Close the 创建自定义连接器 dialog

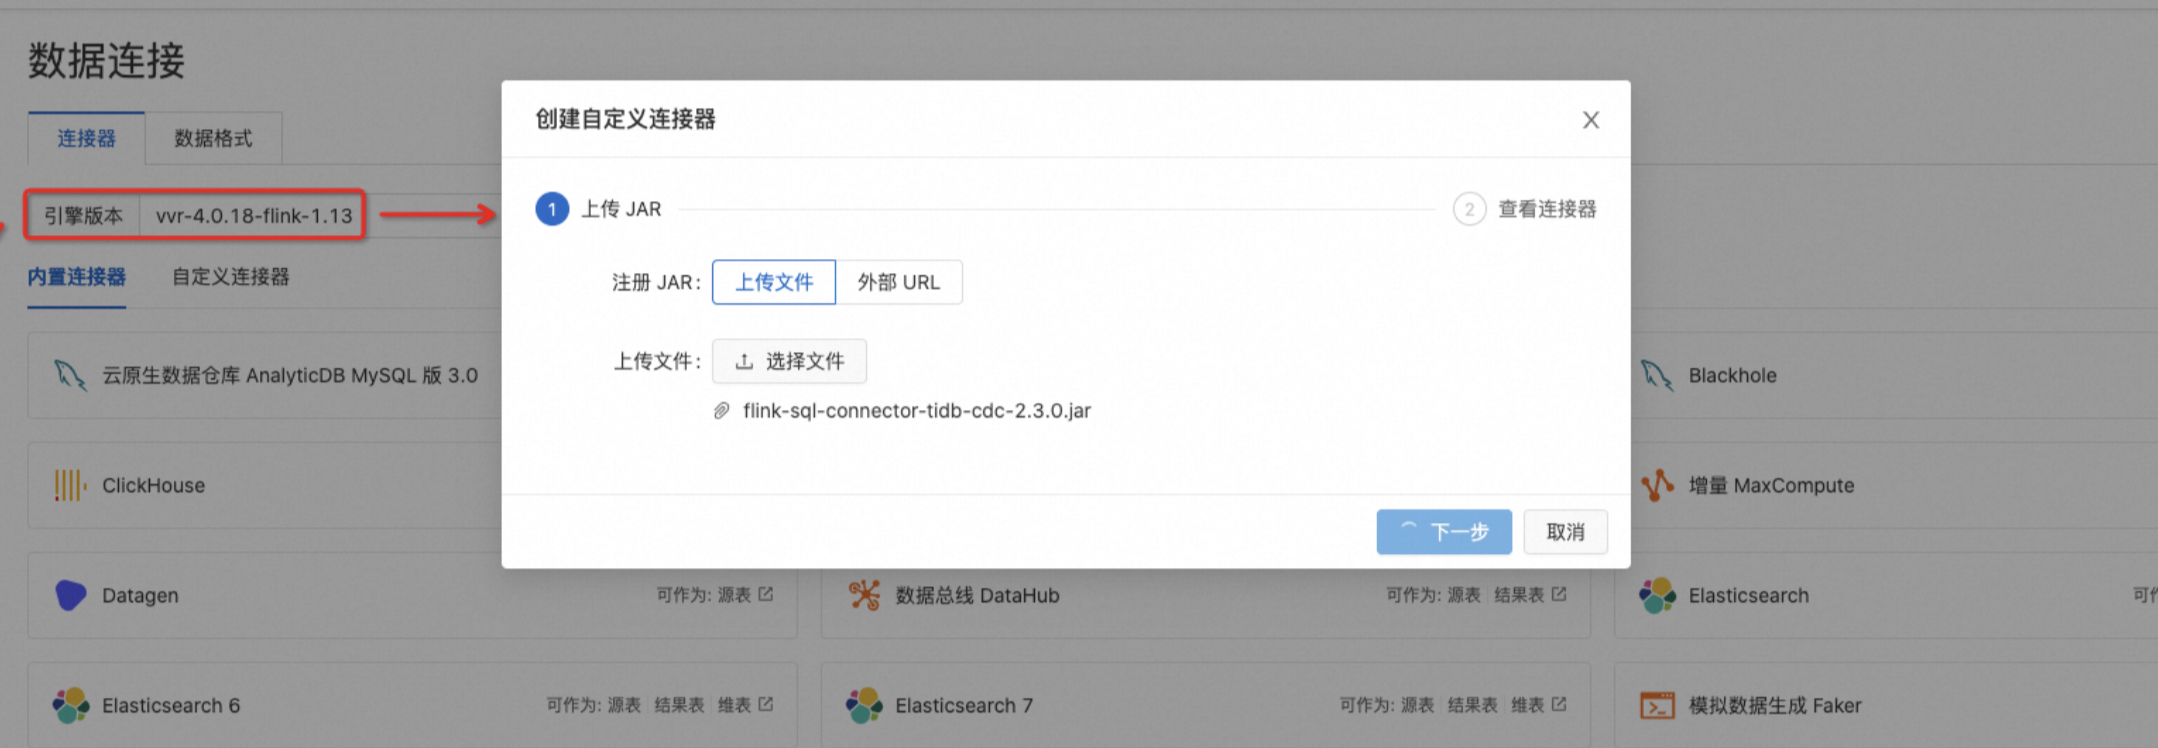coord(1591,120)
